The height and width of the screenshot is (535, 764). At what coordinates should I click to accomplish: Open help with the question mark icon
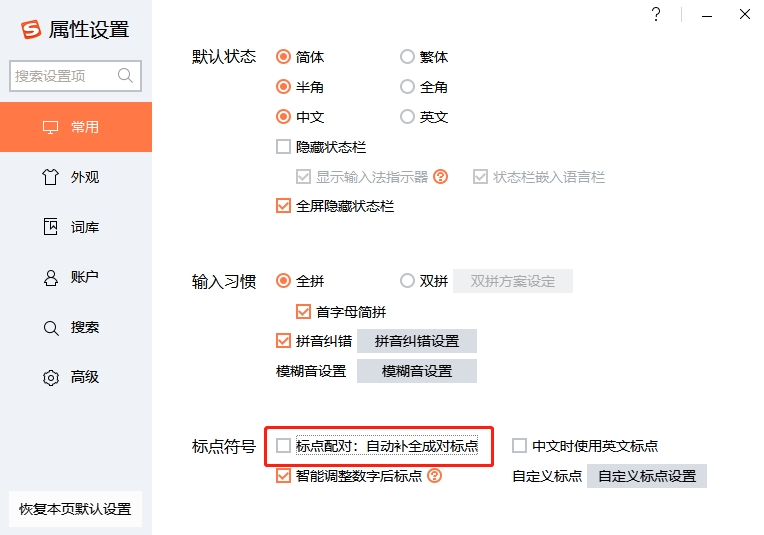(656, 14)
